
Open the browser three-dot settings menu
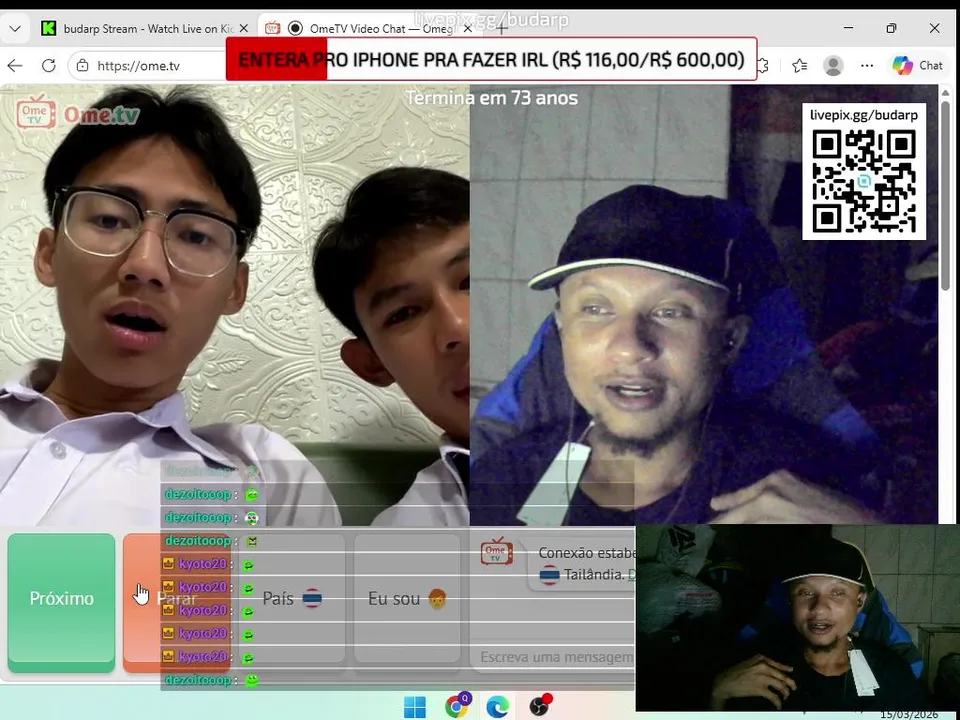tap(867, 66)
